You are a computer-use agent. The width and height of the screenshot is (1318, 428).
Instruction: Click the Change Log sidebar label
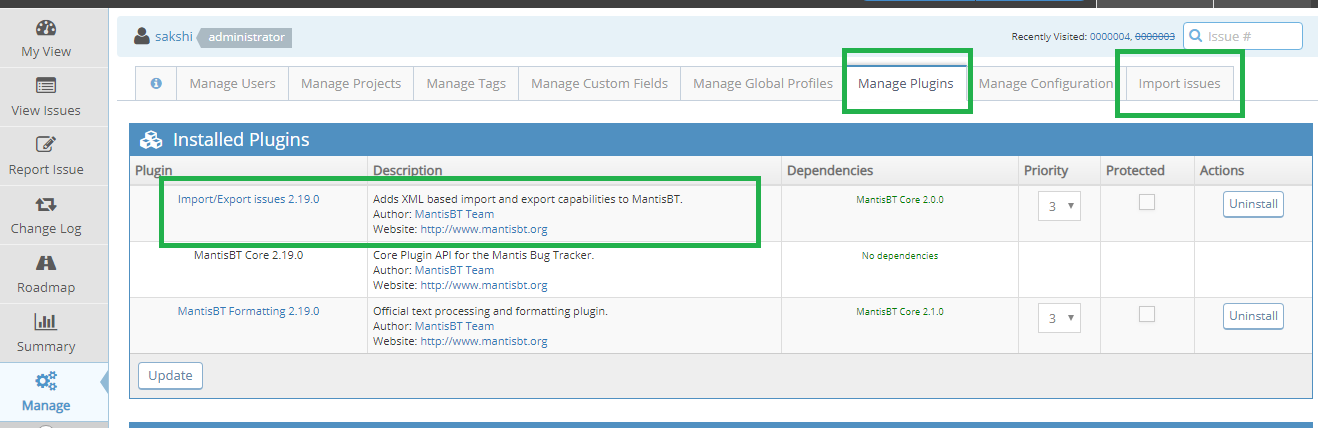tap(46, 228)
